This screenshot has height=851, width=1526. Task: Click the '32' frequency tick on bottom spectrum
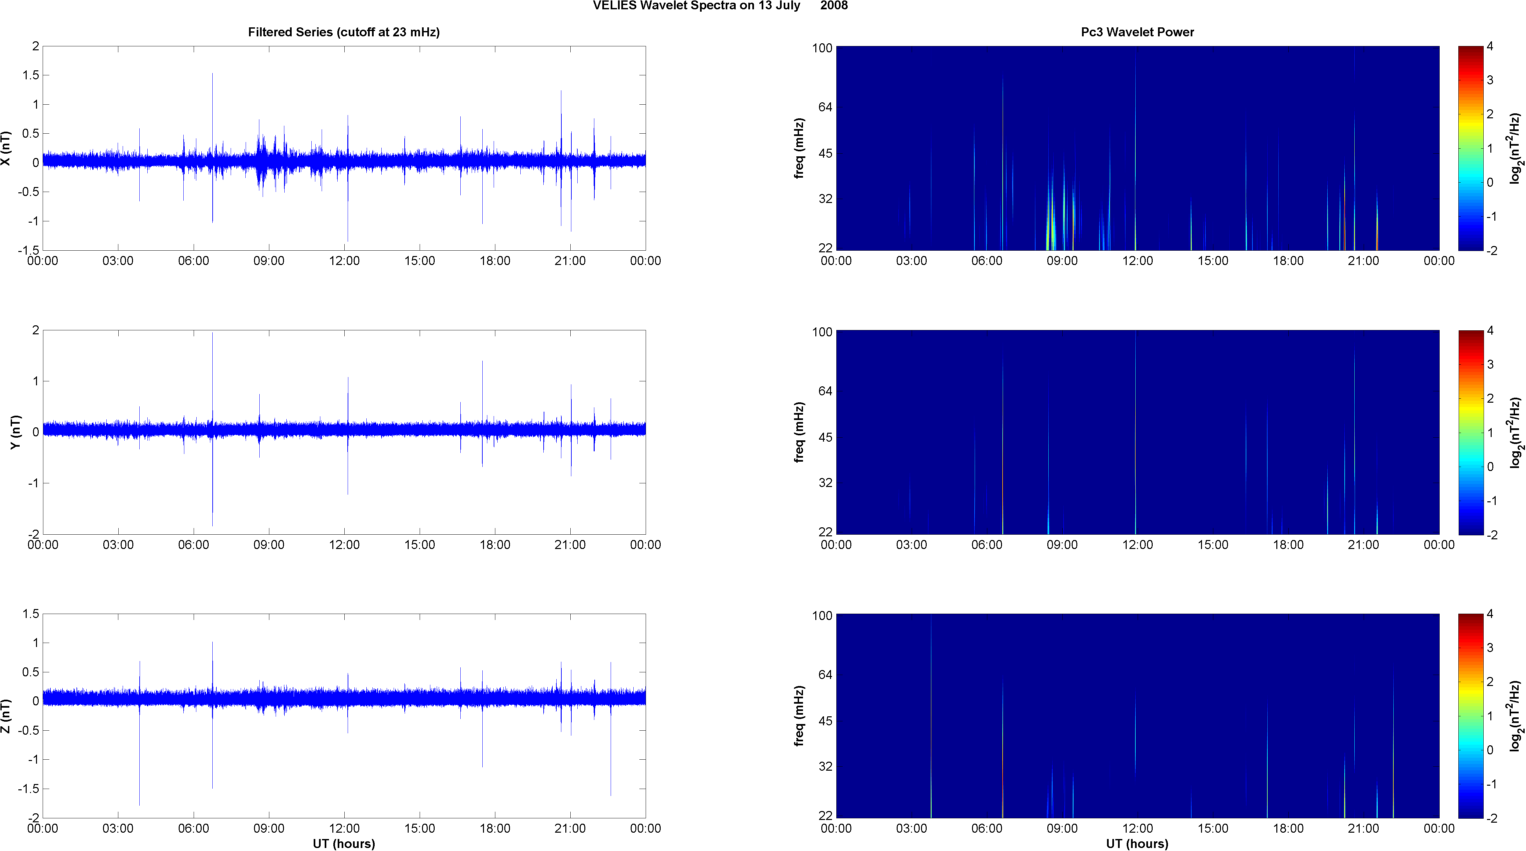825,767
